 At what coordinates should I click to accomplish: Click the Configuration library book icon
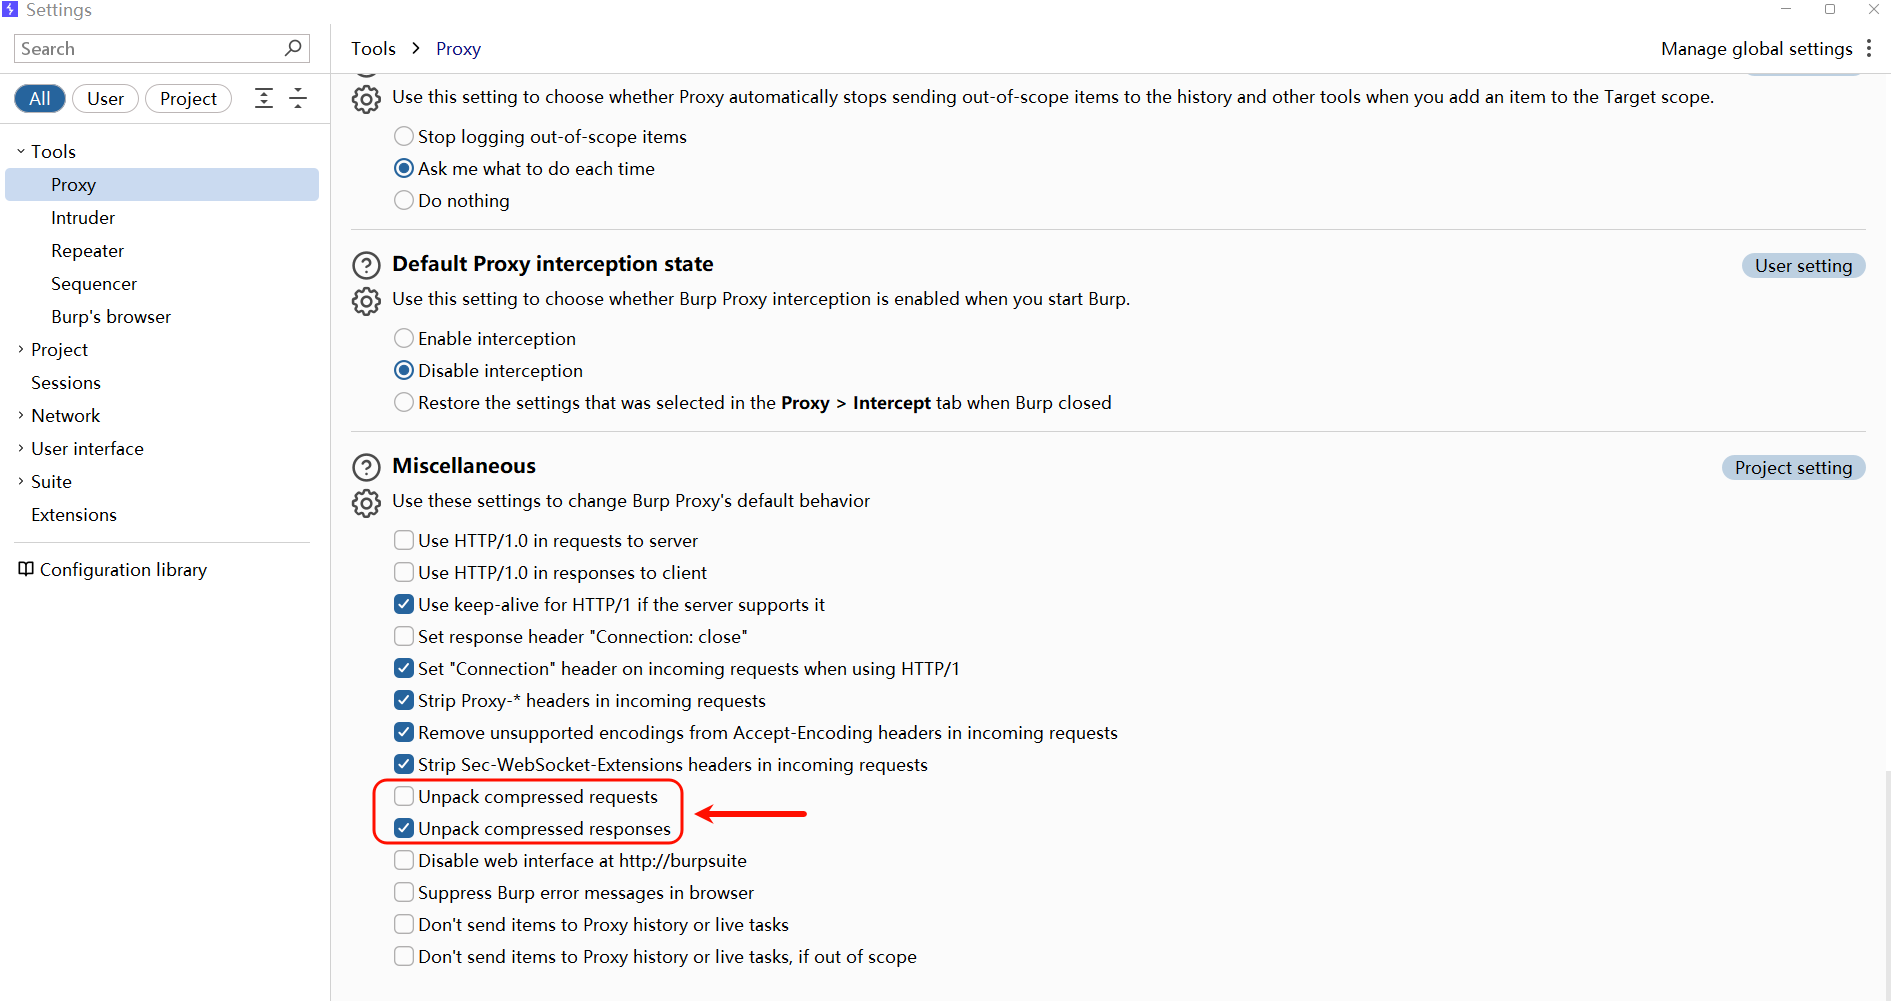click(26, 569)
